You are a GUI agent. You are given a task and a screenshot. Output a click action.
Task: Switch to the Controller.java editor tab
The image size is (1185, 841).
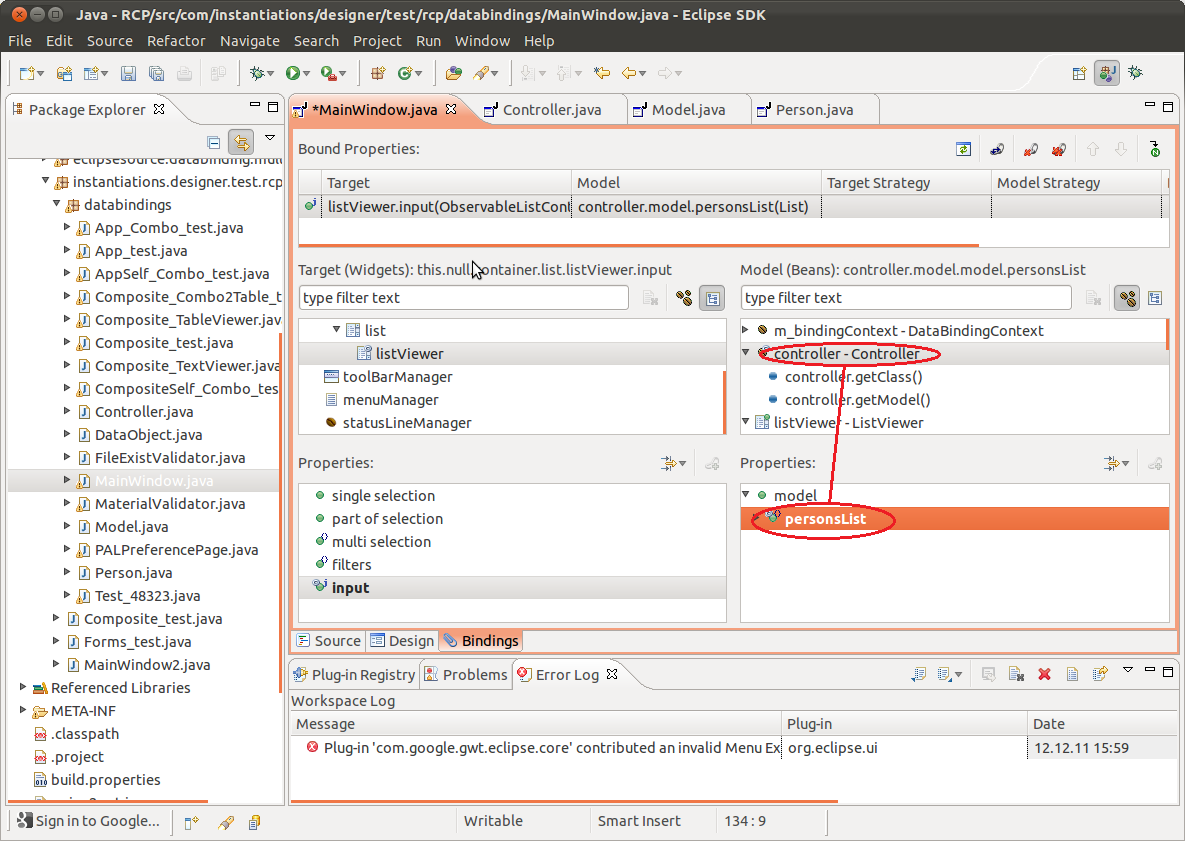(551, 110)
